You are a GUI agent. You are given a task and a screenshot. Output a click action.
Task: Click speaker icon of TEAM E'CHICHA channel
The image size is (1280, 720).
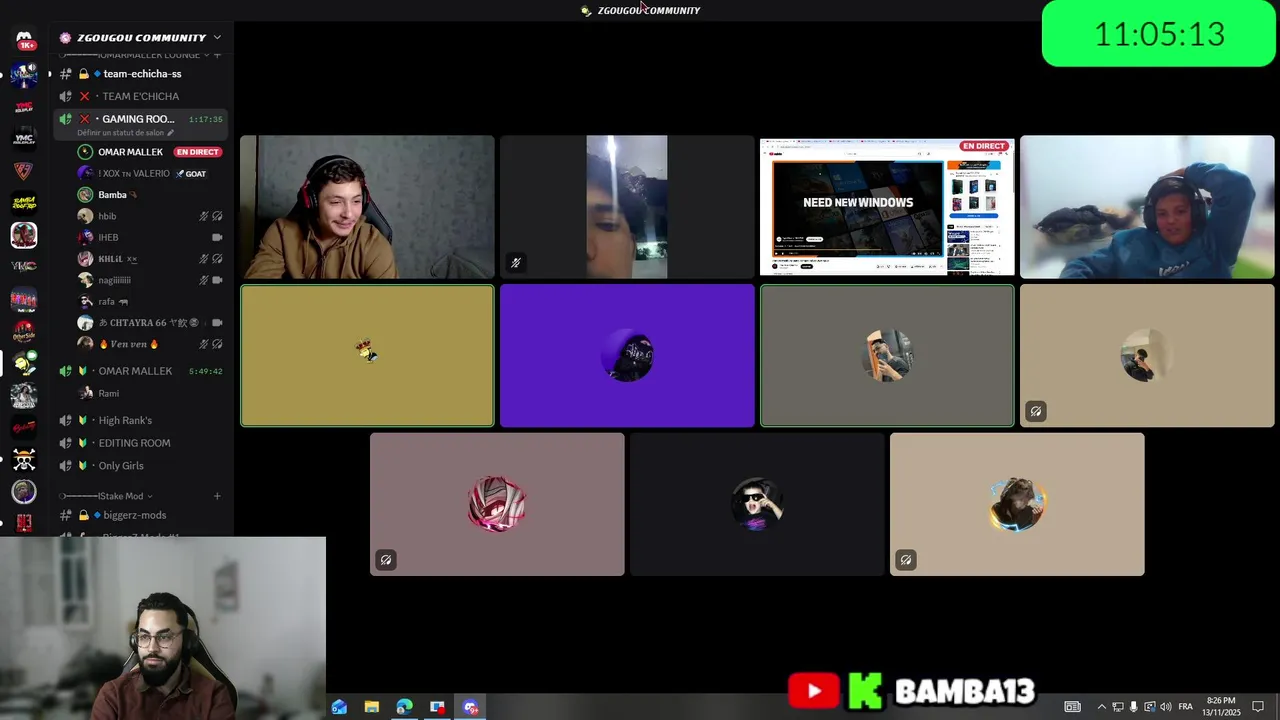(x=65, y=96)
